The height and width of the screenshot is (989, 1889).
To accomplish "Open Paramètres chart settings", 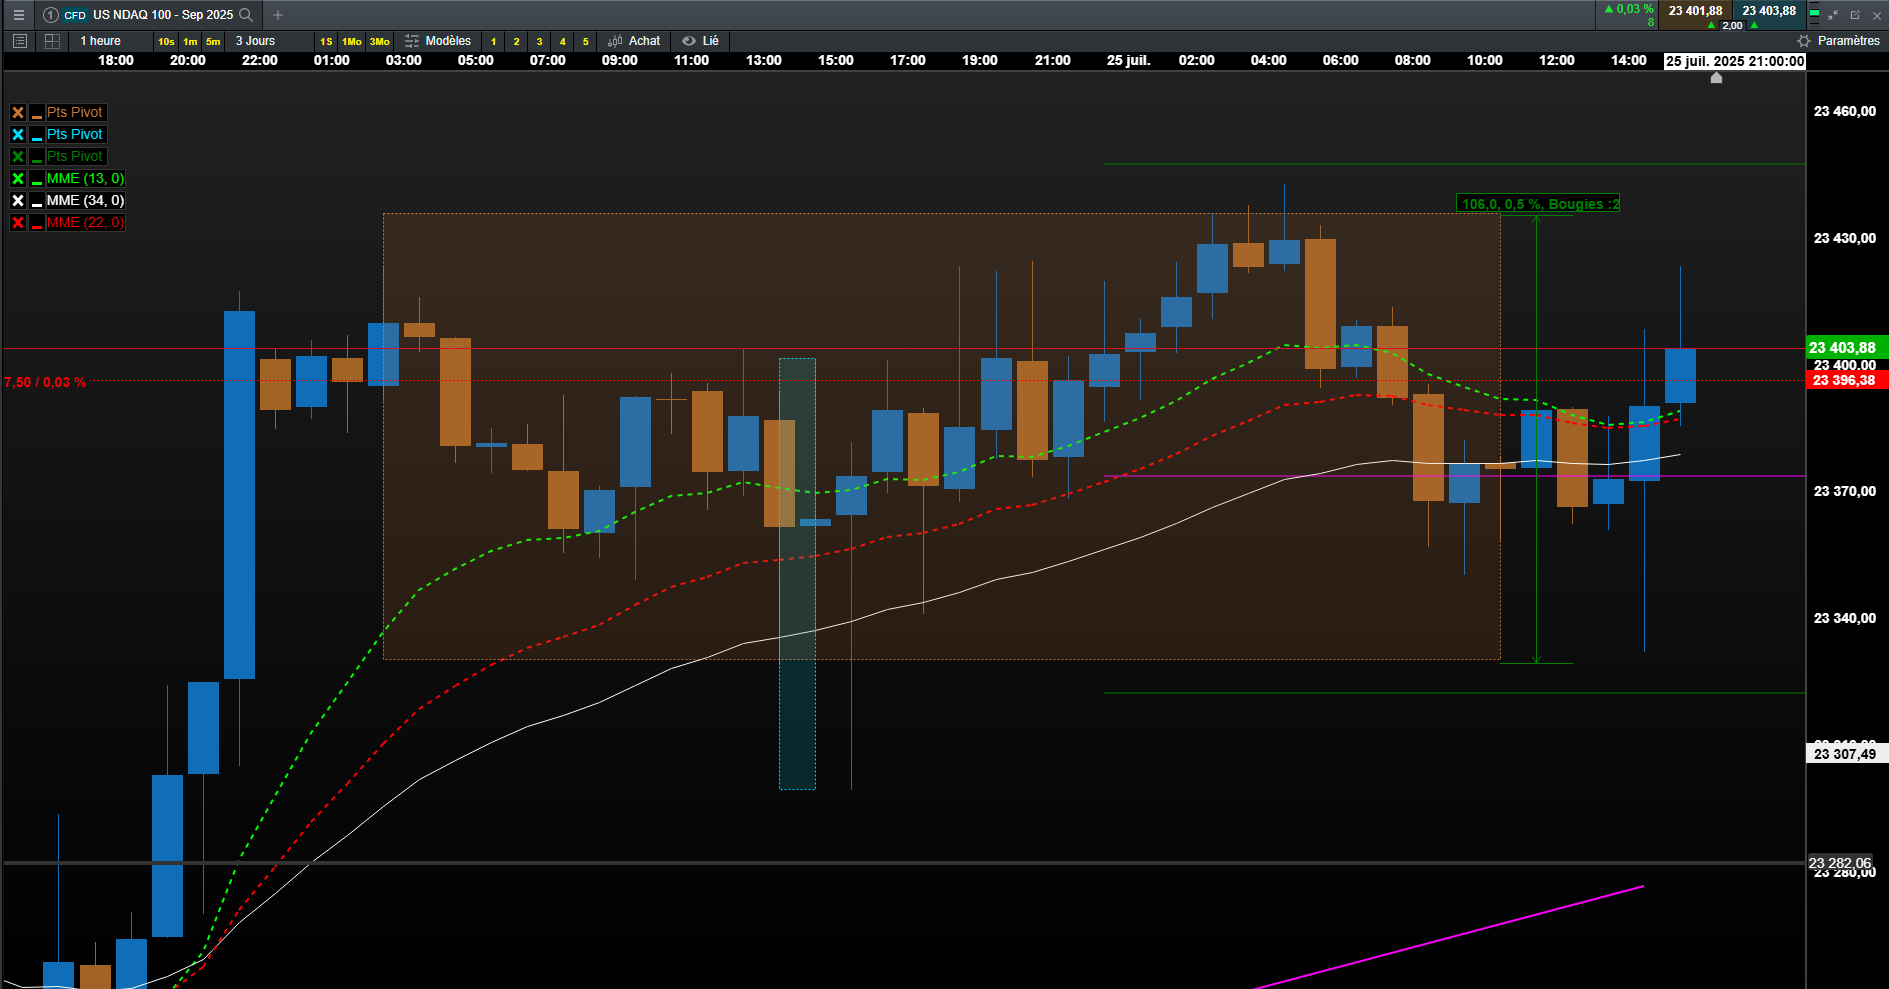I will click(x=1838, y=41).
